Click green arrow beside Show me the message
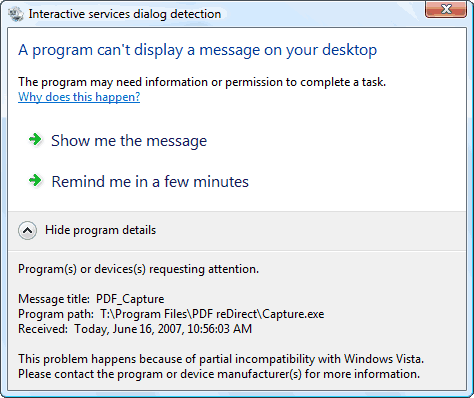474x398 pixels. tap(35, 139)
